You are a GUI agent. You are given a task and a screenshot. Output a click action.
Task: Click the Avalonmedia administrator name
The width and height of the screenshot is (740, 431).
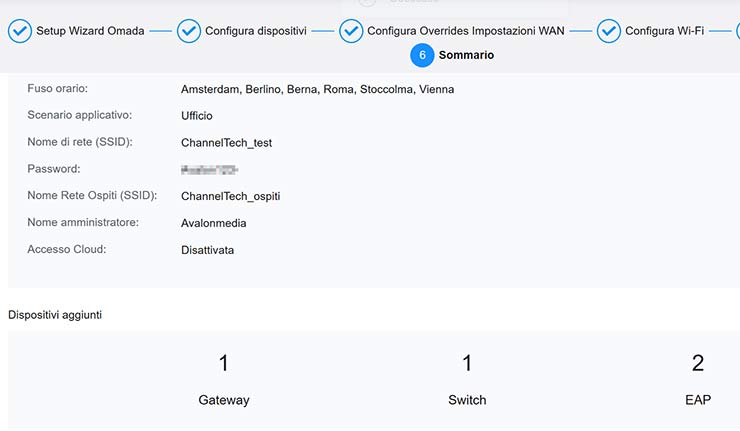(x=213, y=223)
